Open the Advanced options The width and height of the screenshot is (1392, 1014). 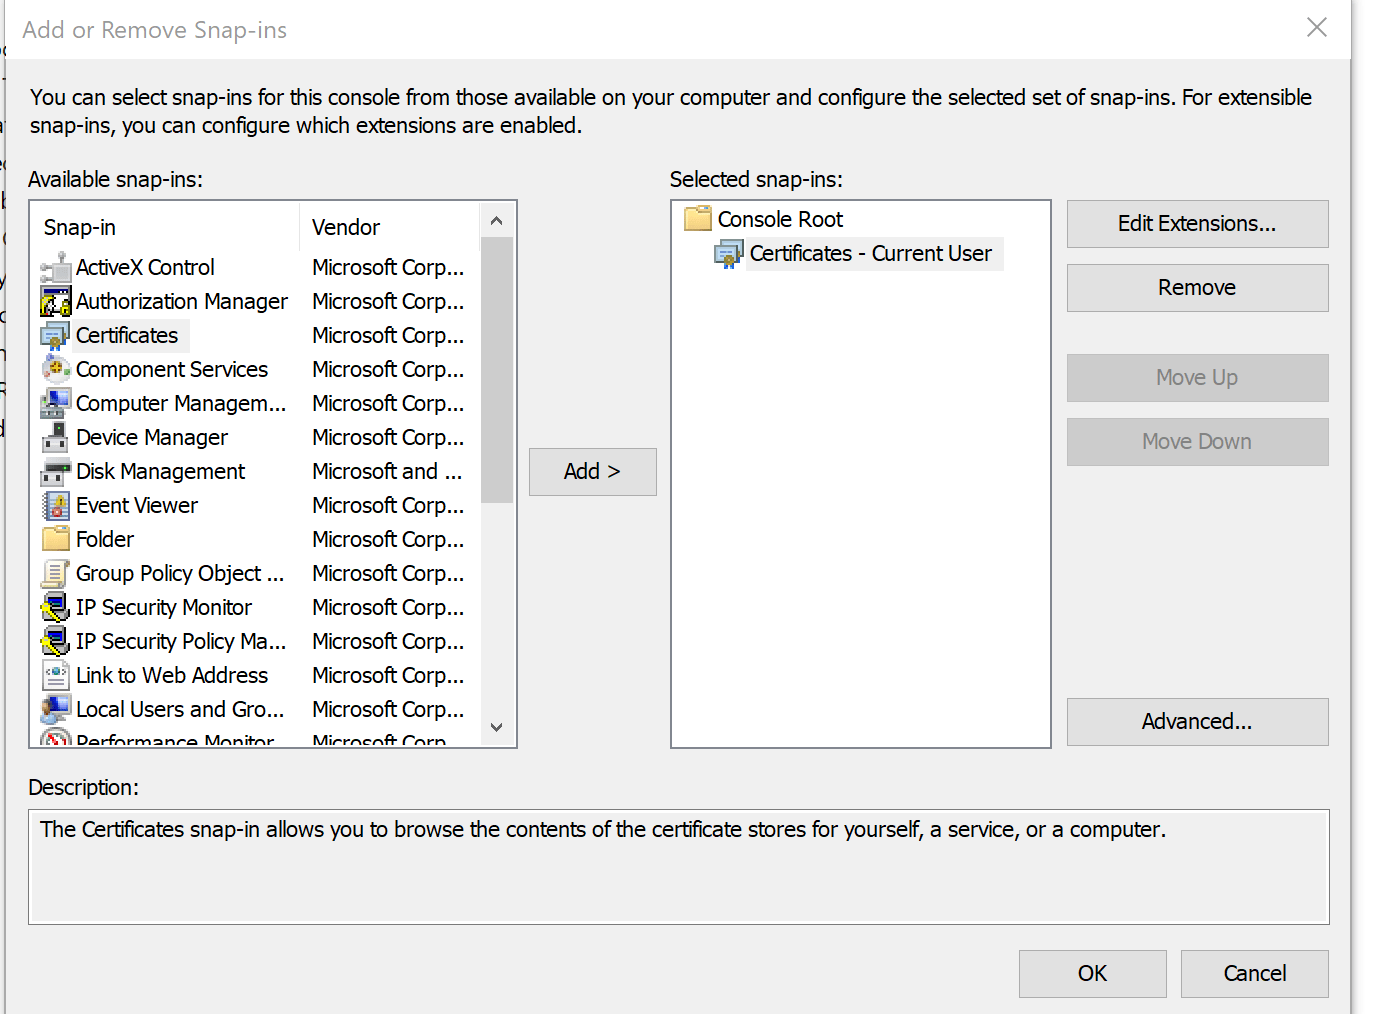coord(1196,722)
